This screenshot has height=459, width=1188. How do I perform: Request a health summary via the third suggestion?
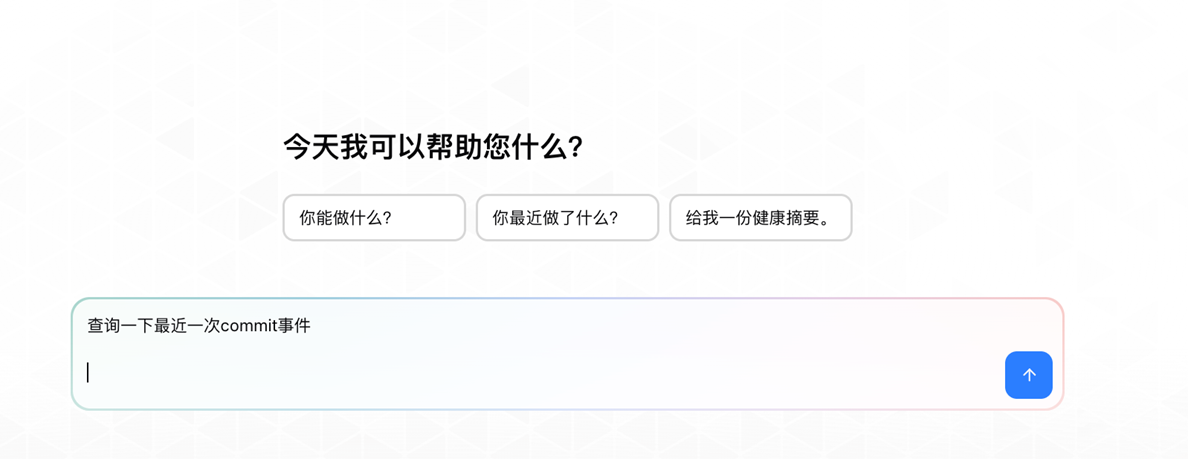click(x=760, y=217)
